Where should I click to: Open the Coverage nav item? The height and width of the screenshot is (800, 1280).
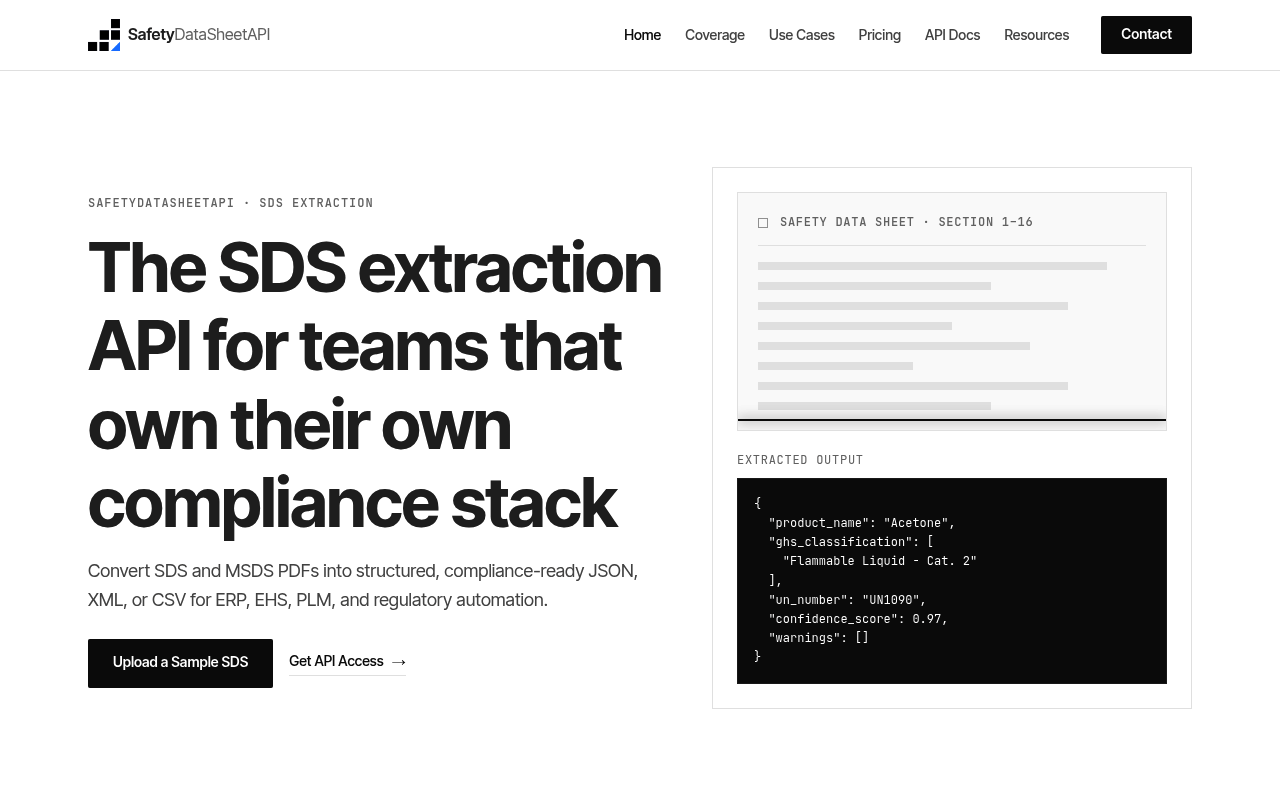[715, 35]
